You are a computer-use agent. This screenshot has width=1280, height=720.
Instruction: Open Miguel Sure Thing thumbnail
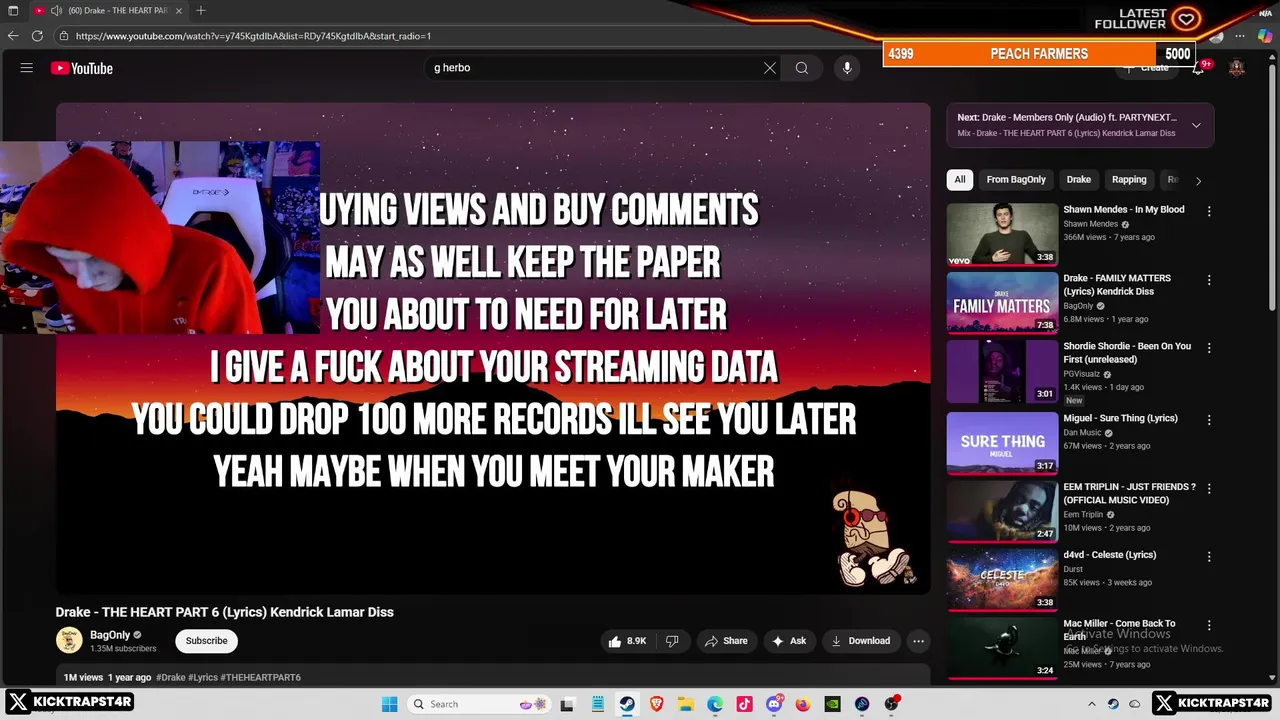click(x=1002, y=443)
